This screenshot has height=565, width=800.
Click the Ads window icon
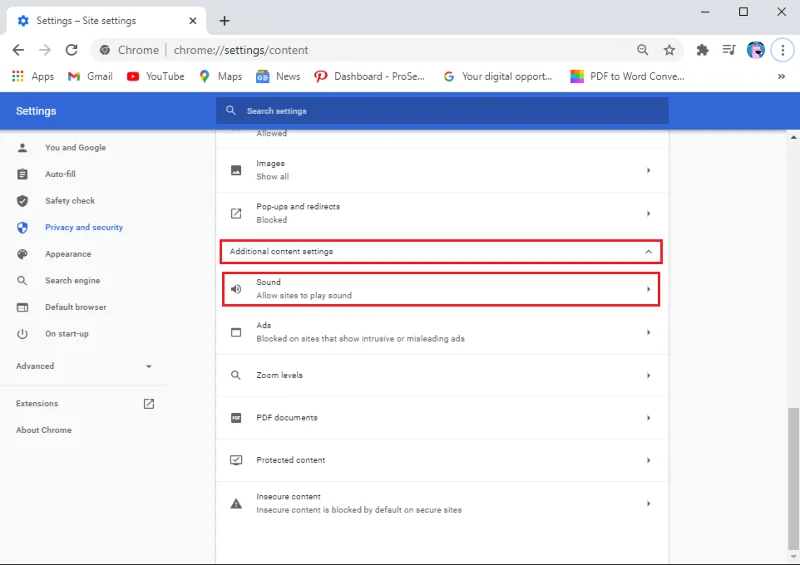(x=236, y=332)
